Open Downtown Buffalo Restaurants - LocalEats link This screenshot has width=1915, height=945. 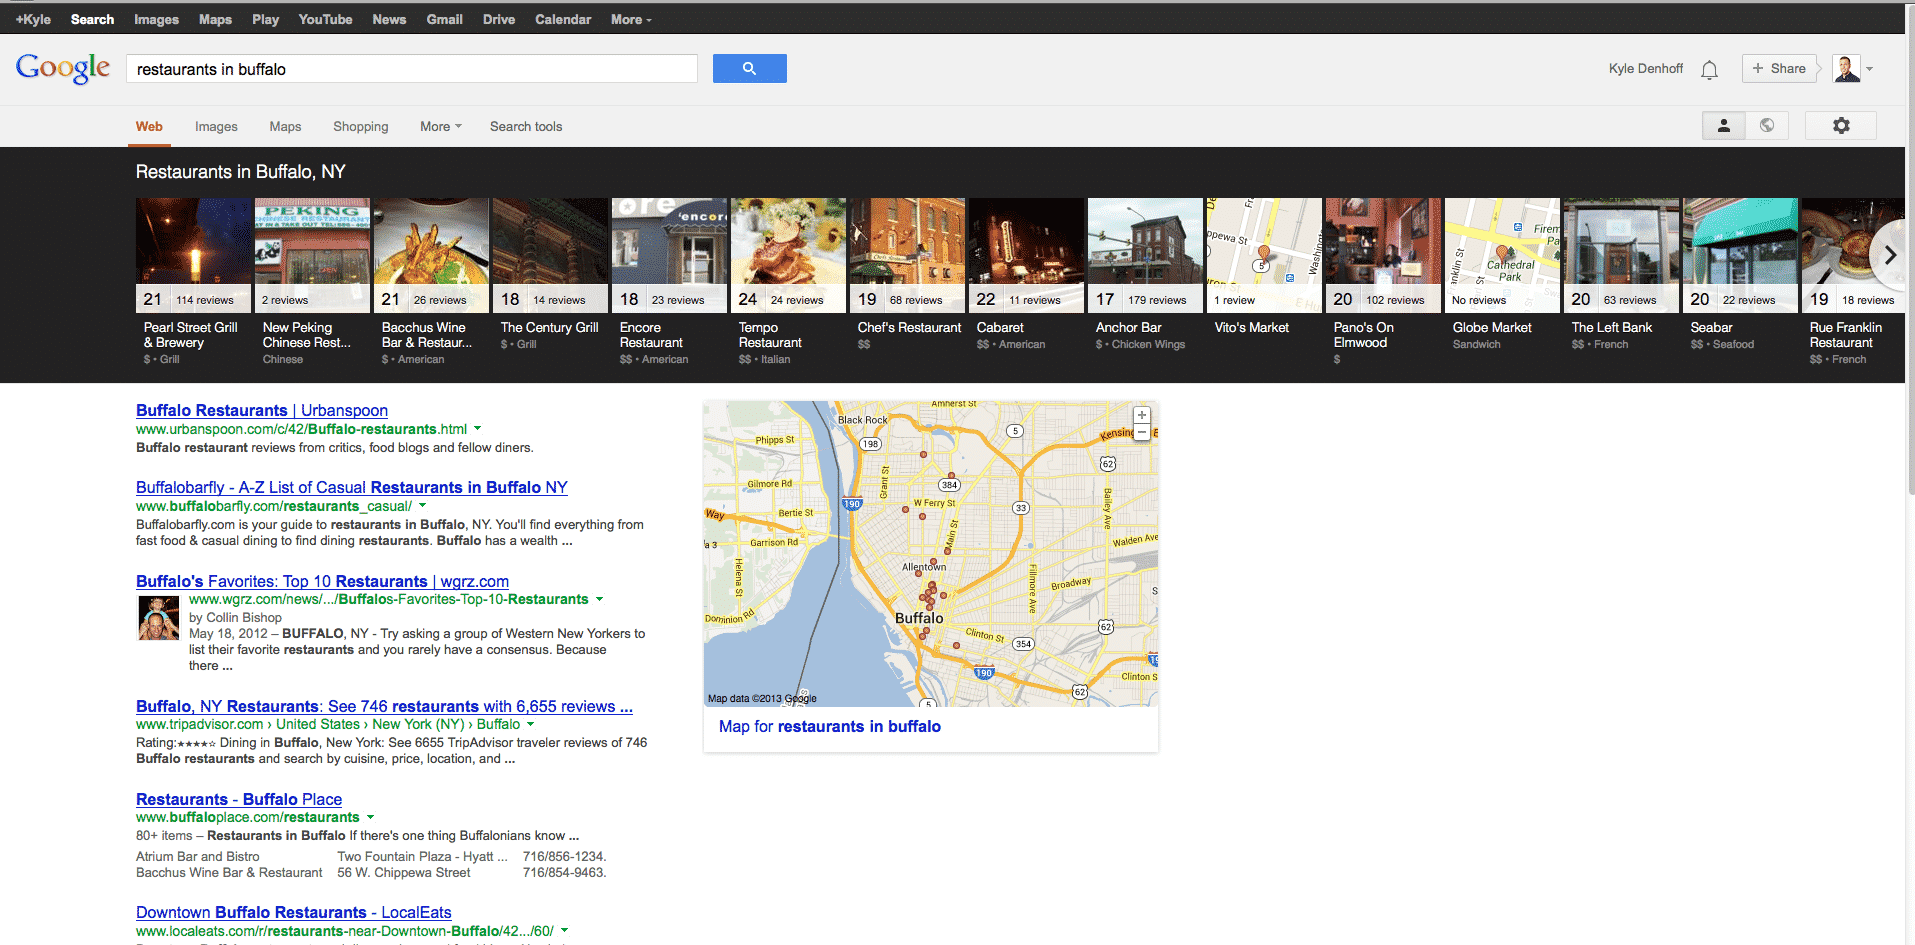click(x=294, y=912)
